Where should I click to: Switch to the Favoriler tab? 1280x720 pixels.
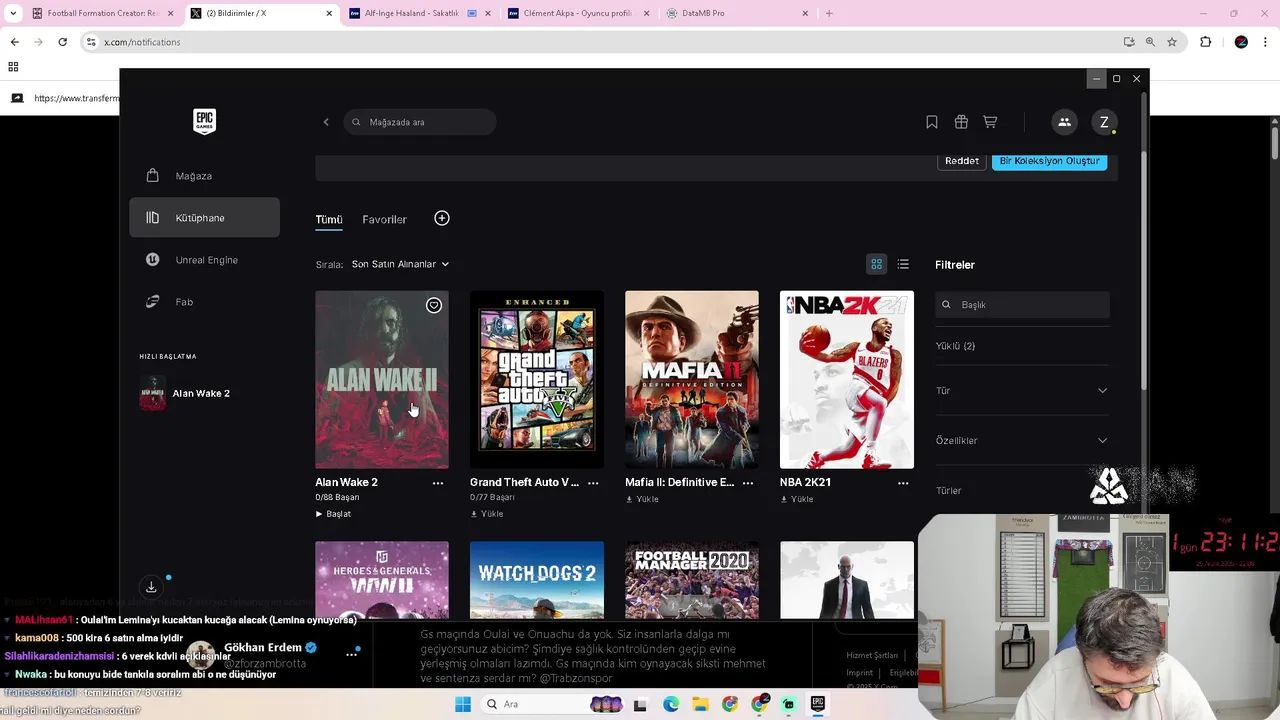pos(384,219)
